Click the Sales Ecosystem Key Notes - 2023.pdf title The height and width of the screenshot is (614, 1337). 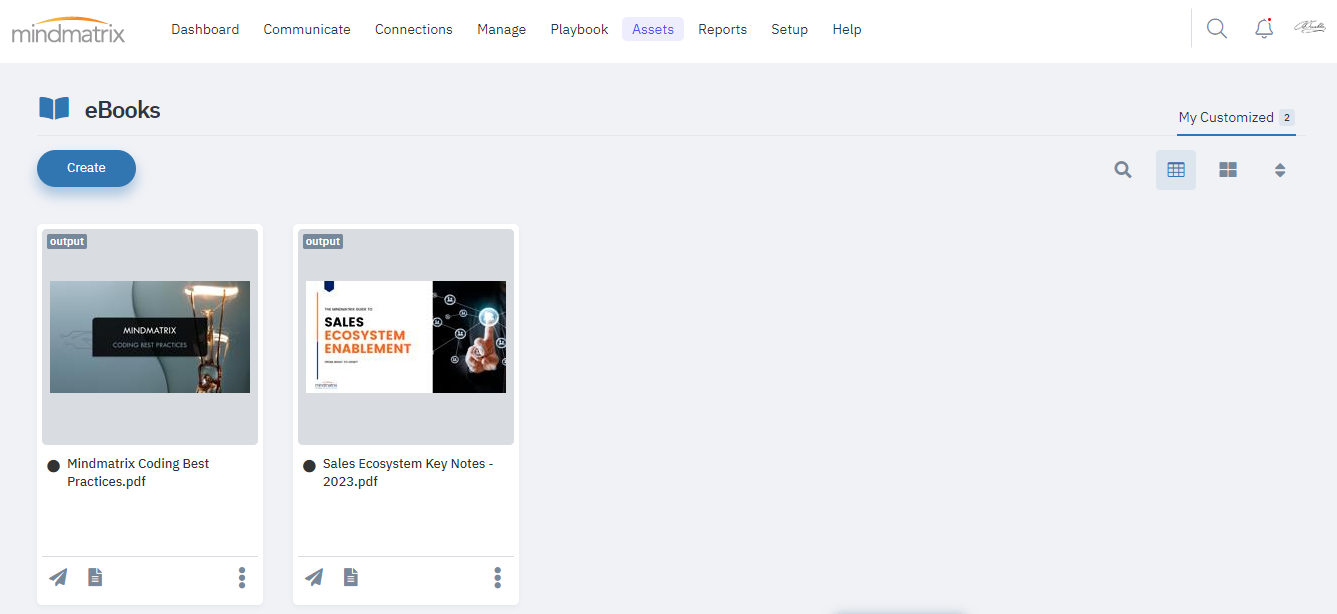(408, 473)
